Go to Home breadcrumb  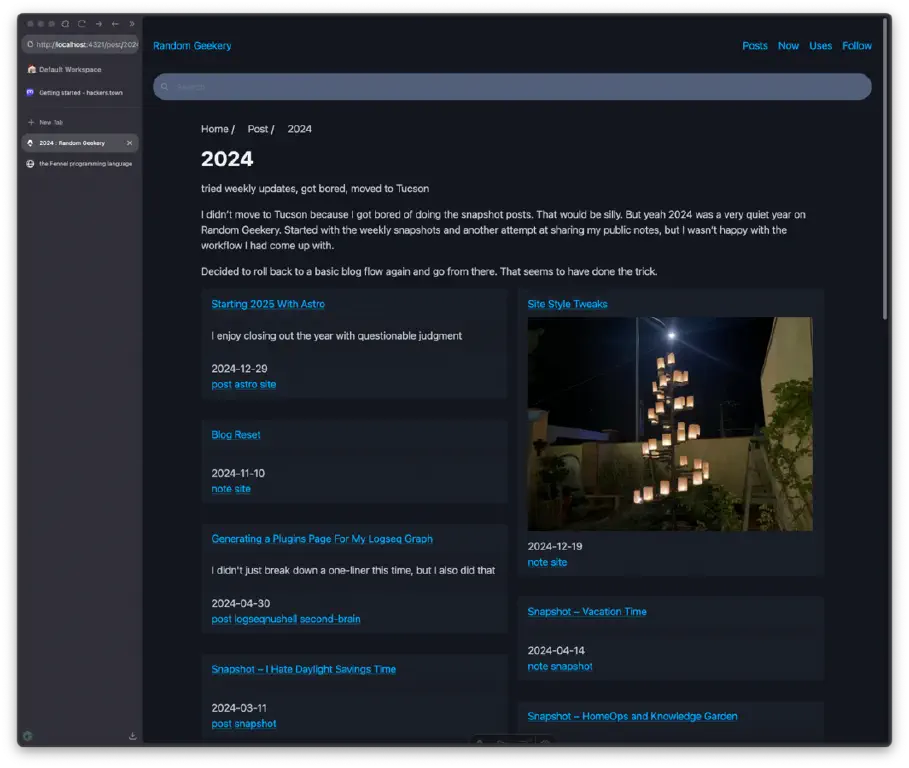[x=214, y=129]
